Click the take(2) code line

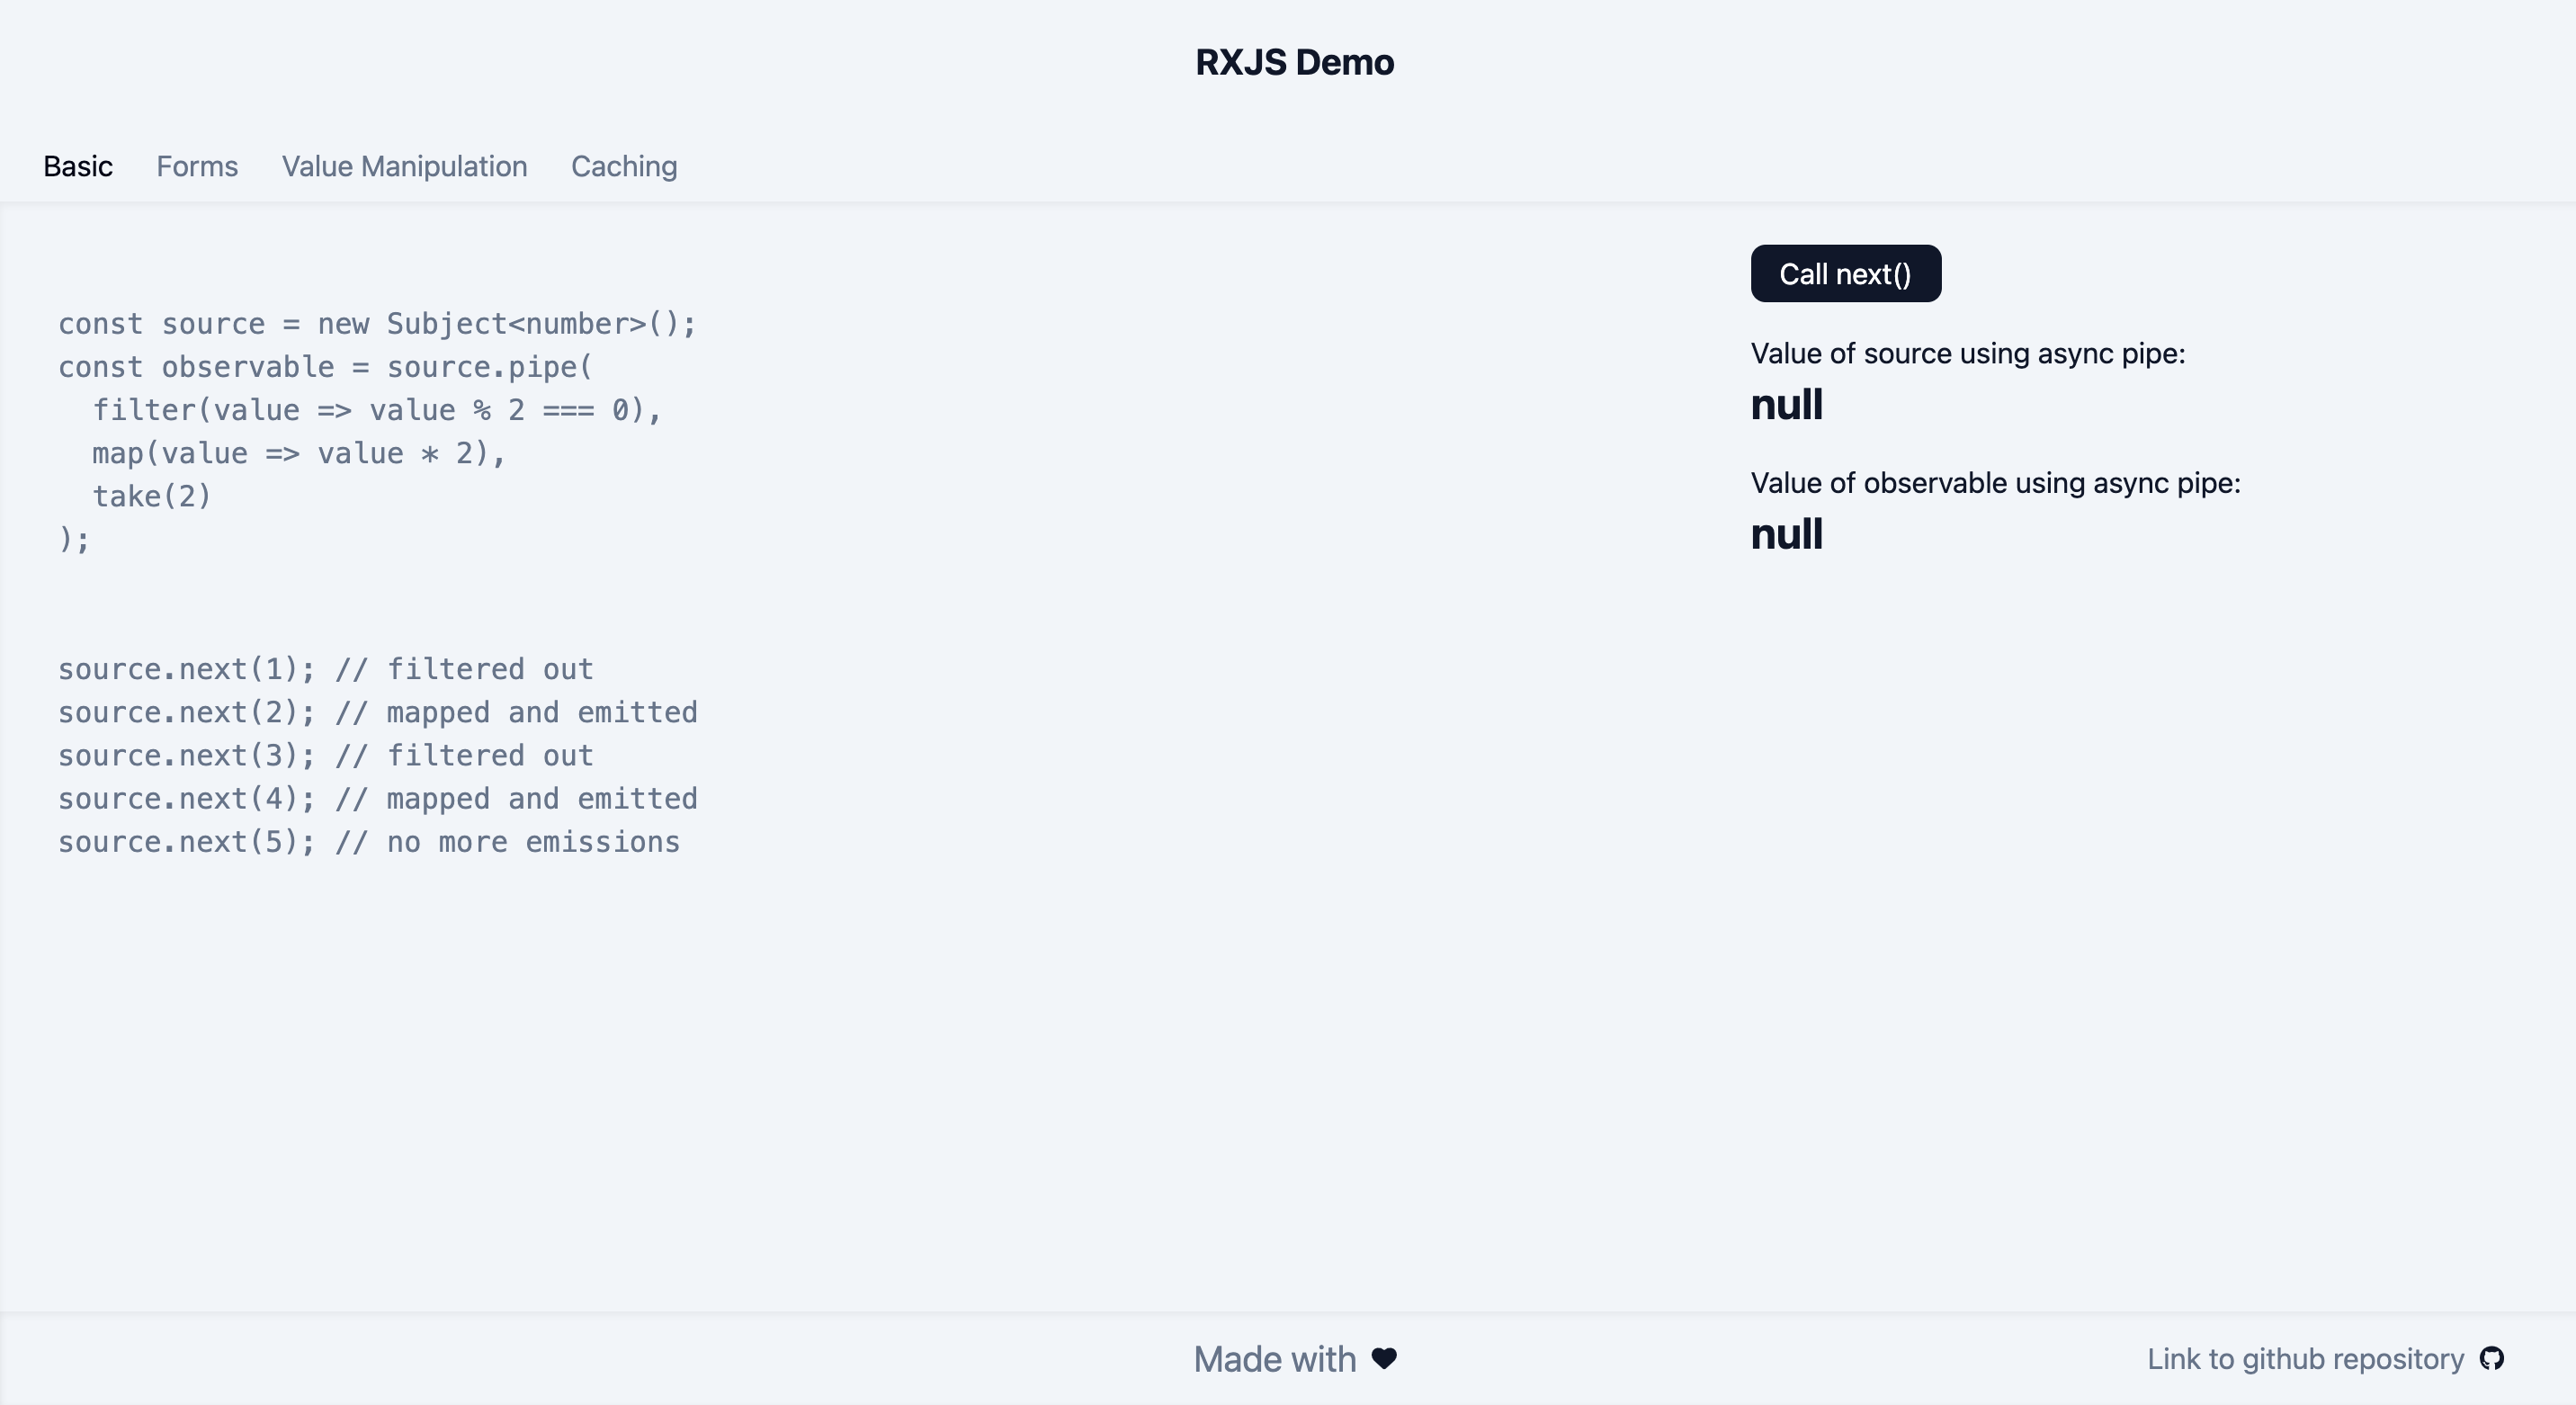(x=152, y=496)
